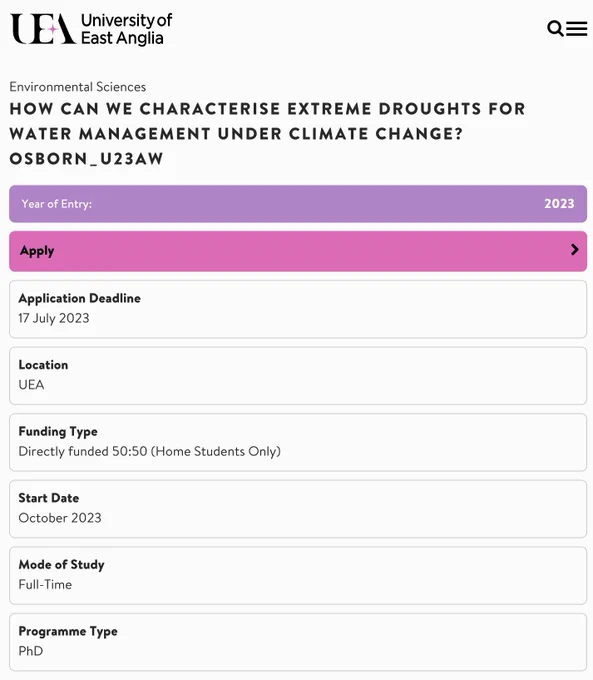593x680 pixels.
Task: Click the Start Date card
Action: click(298, 509)
